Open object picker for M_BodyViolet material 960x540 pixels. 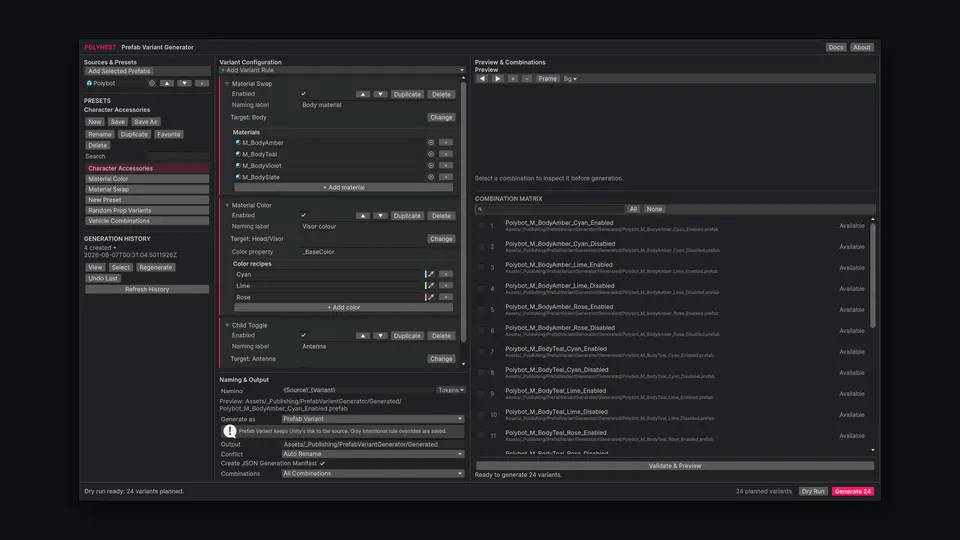pos(430,165)
